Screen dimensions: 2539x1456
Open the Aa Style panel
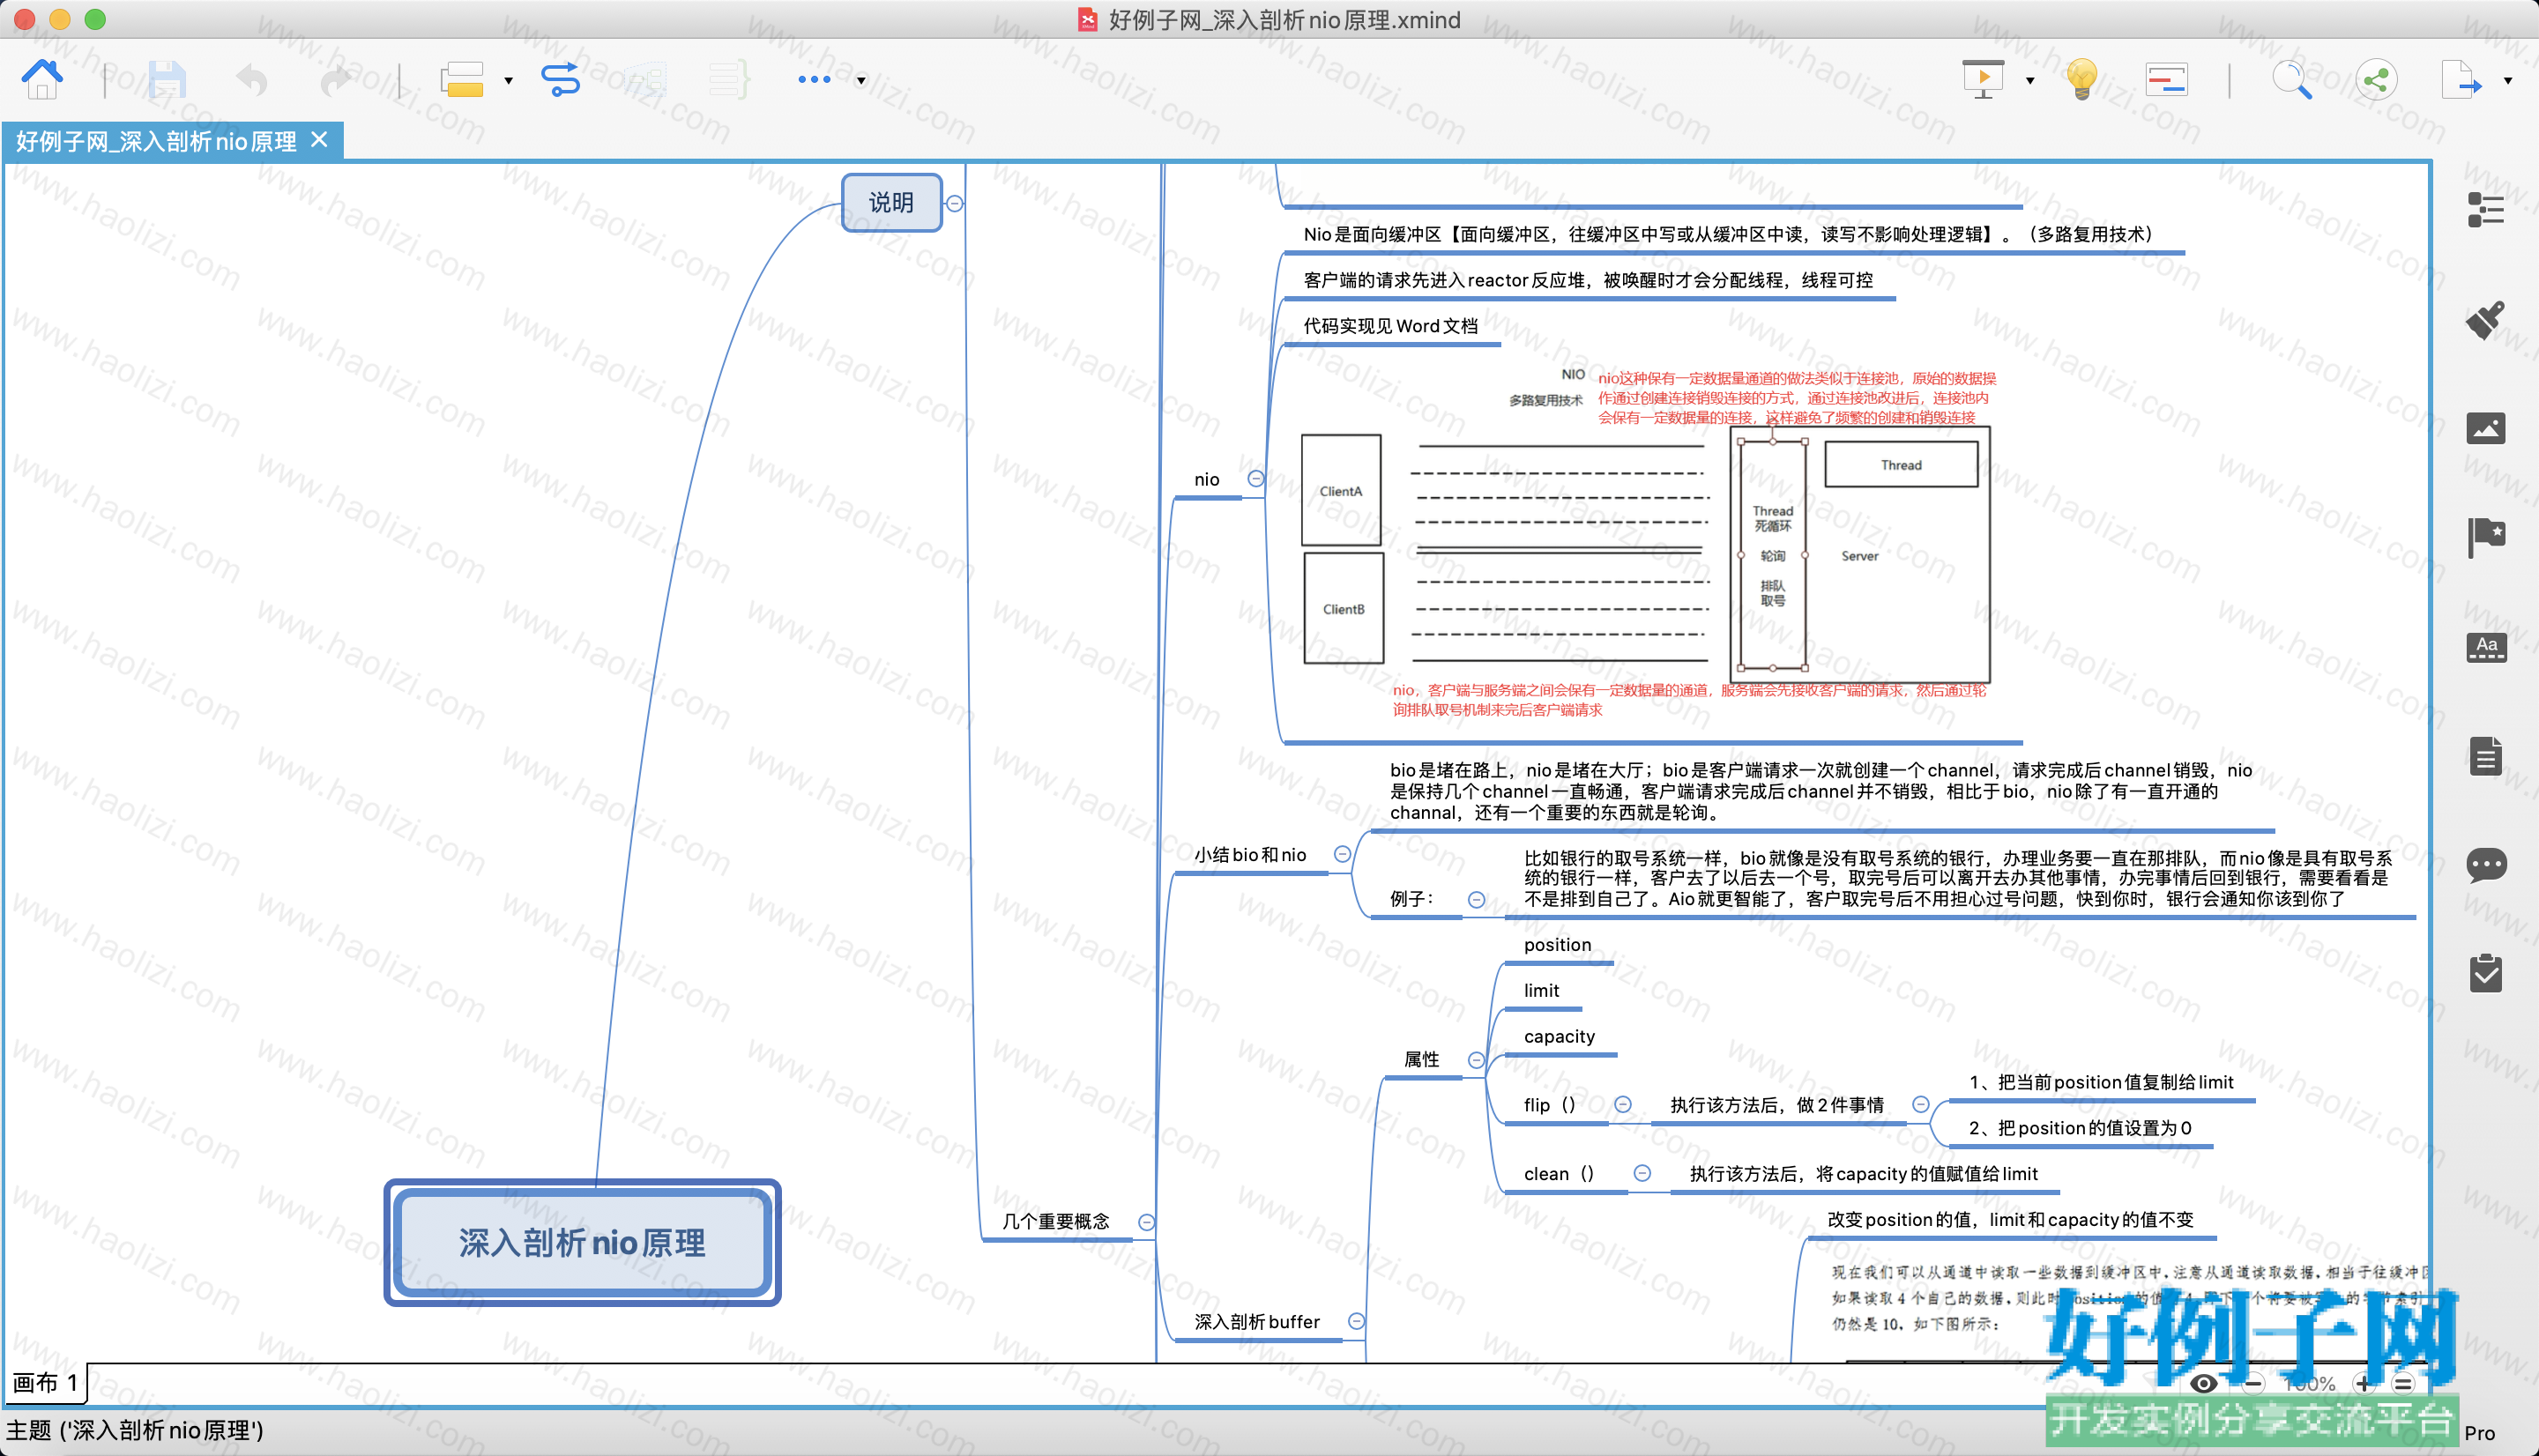pyautogui.click(x=2485, y=647)
